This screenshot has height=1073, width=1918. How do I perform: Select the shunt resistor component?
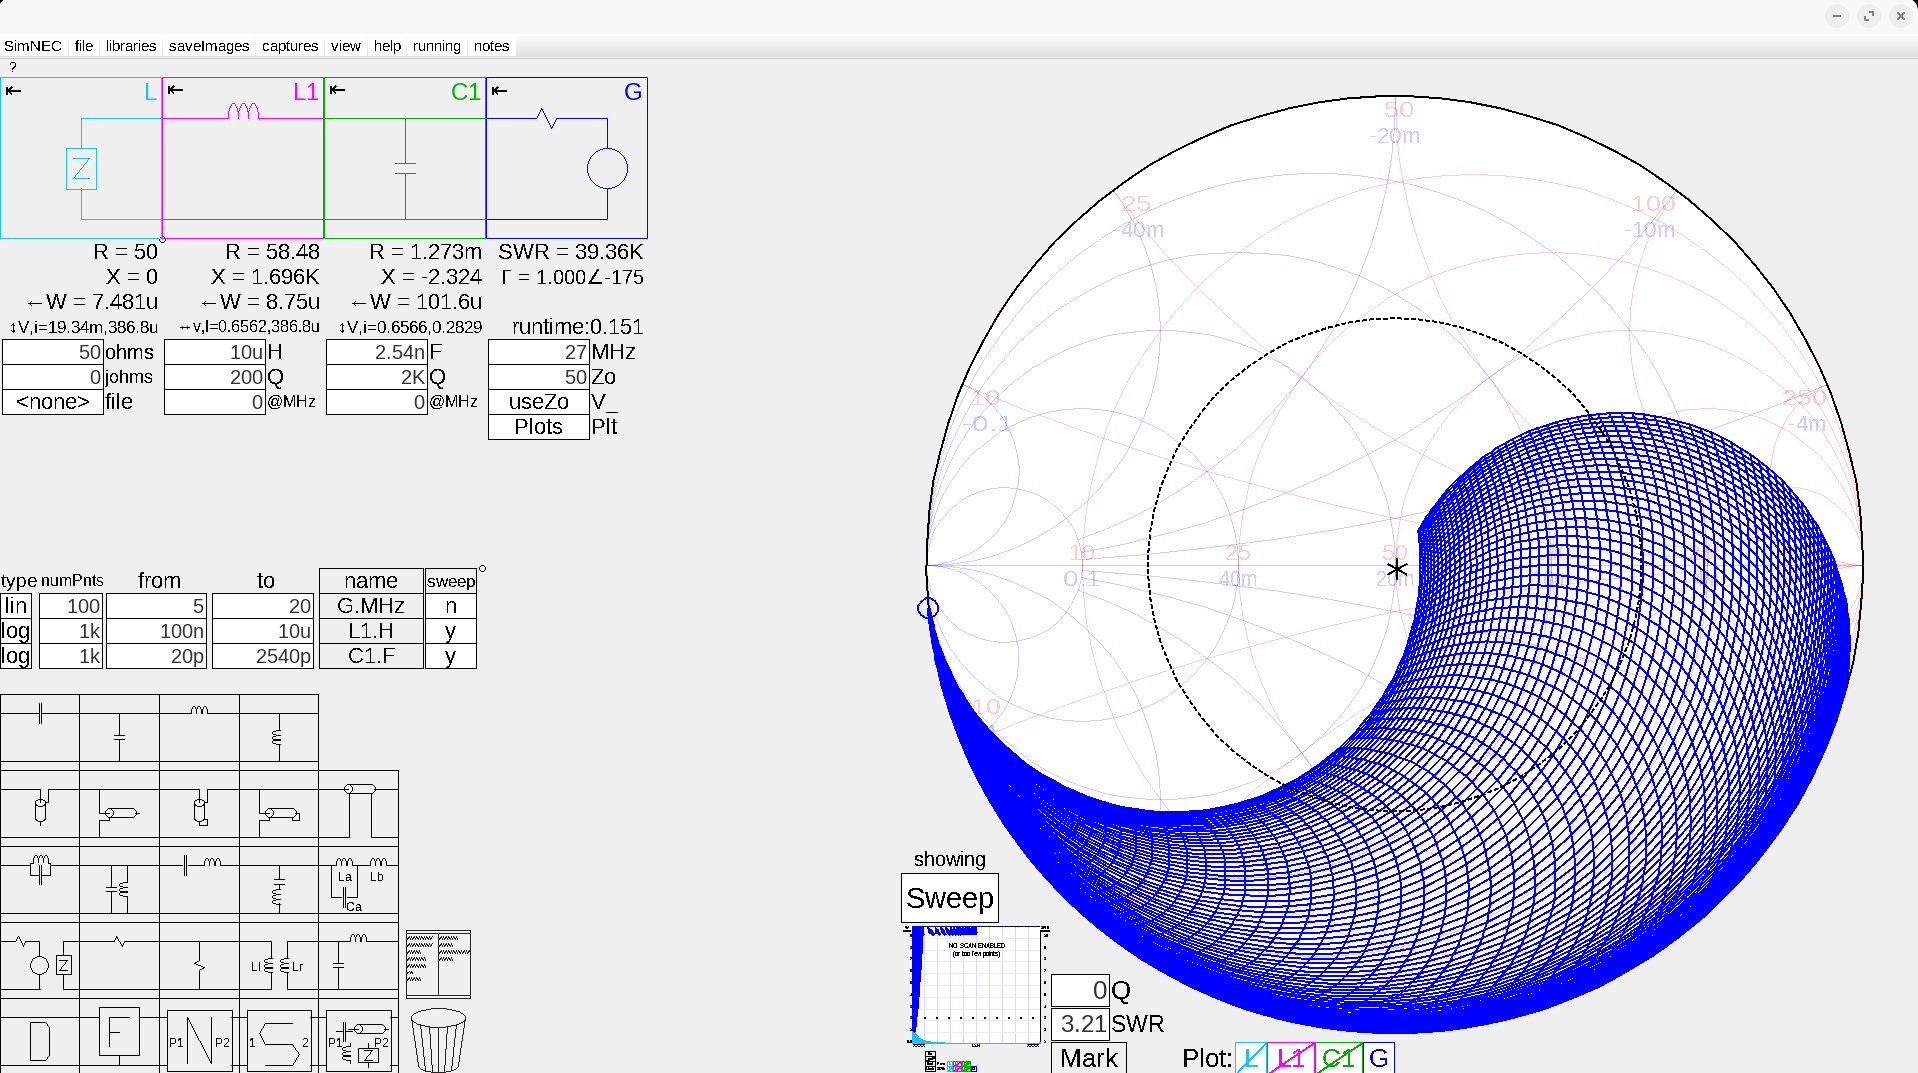199,964
